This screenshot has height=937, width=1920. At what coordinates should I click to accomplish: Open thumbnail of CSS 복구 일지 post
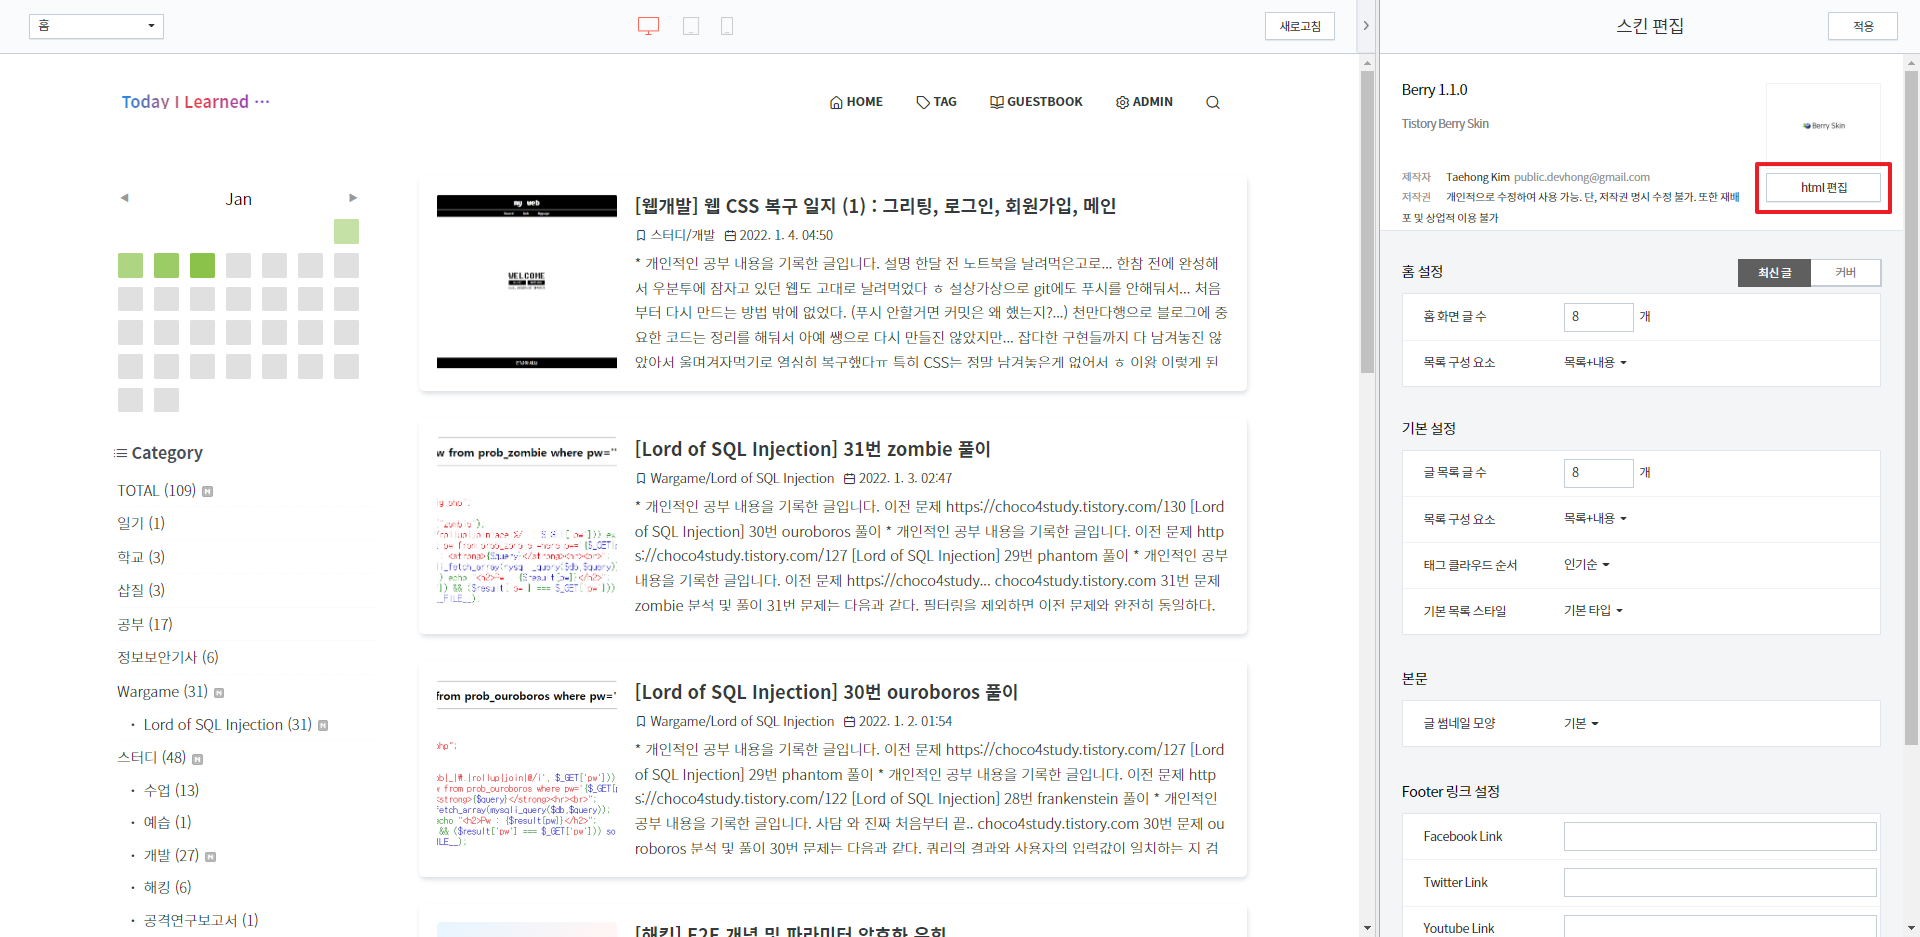[527, 282]
